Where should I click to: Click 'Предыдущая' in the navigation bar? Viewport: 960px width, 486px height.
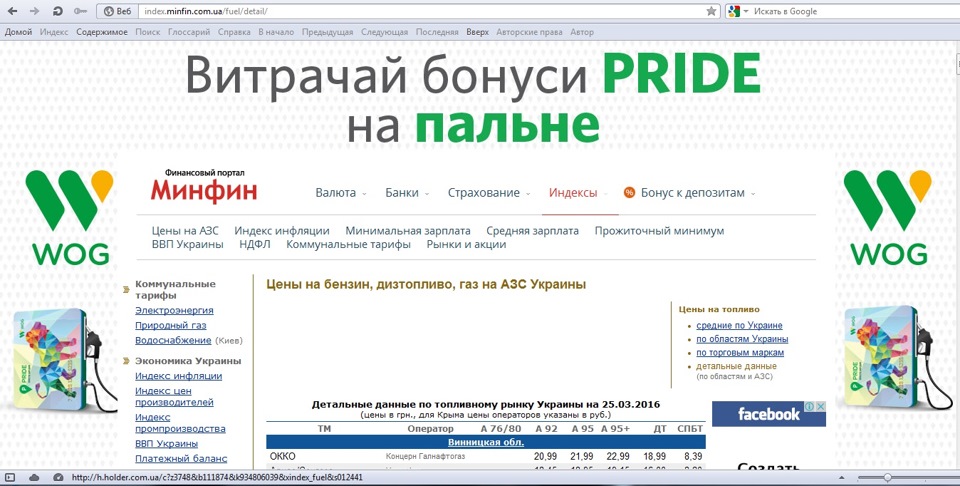tap(328, 32)
